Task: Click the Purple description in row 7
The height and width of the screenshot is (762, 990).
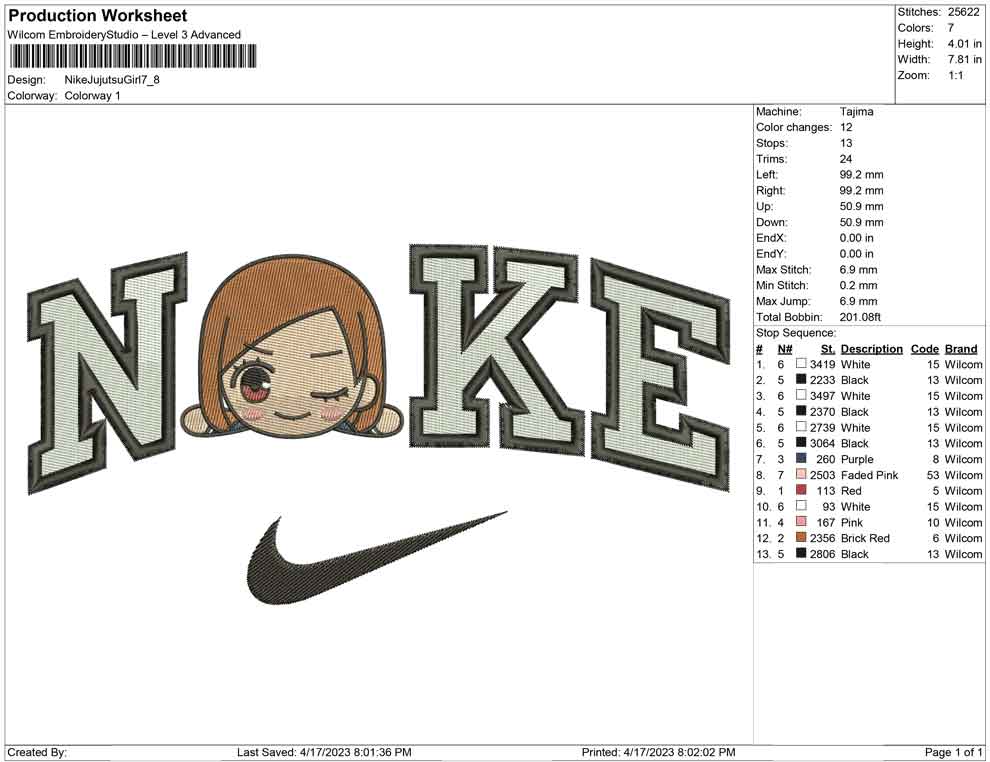Action: coord(857,460)
